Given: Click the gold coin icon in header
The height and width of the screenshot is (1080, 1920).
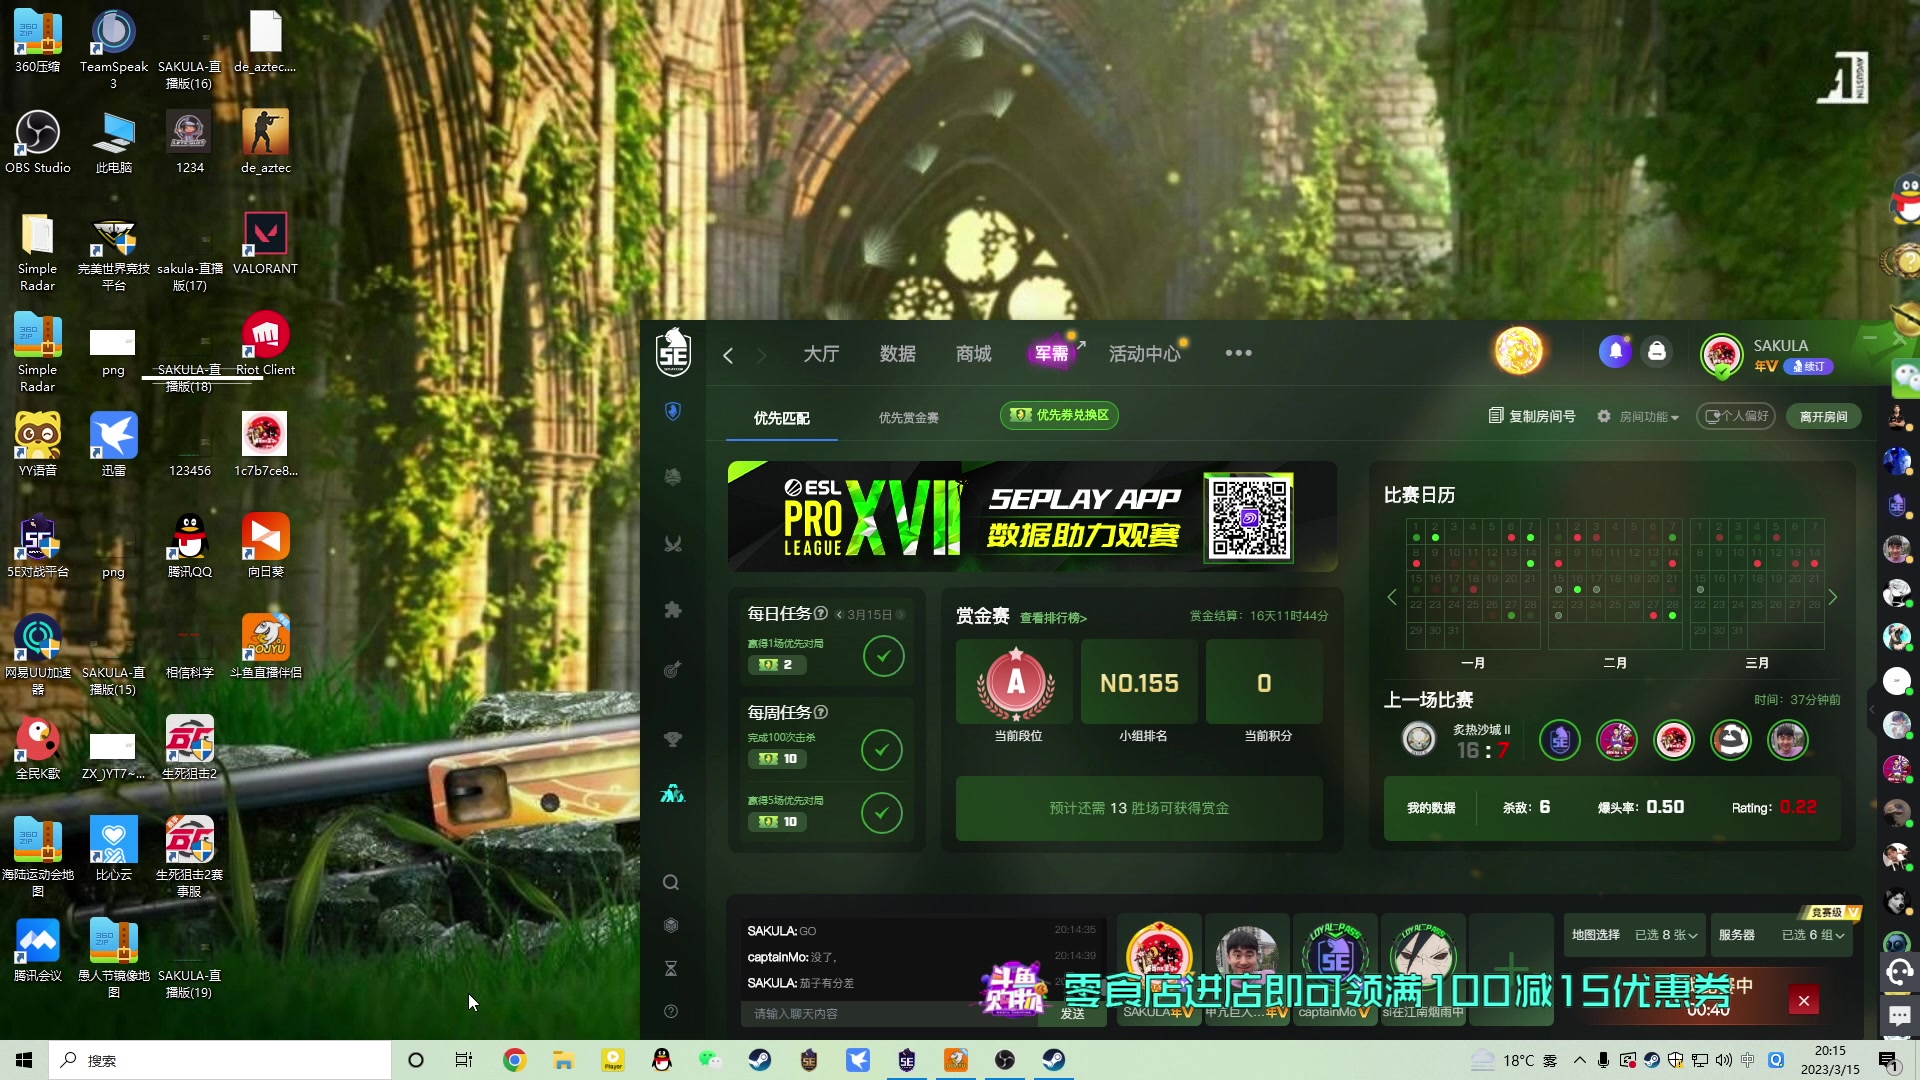Looking at the screenshot, I should click(1518, 352).
